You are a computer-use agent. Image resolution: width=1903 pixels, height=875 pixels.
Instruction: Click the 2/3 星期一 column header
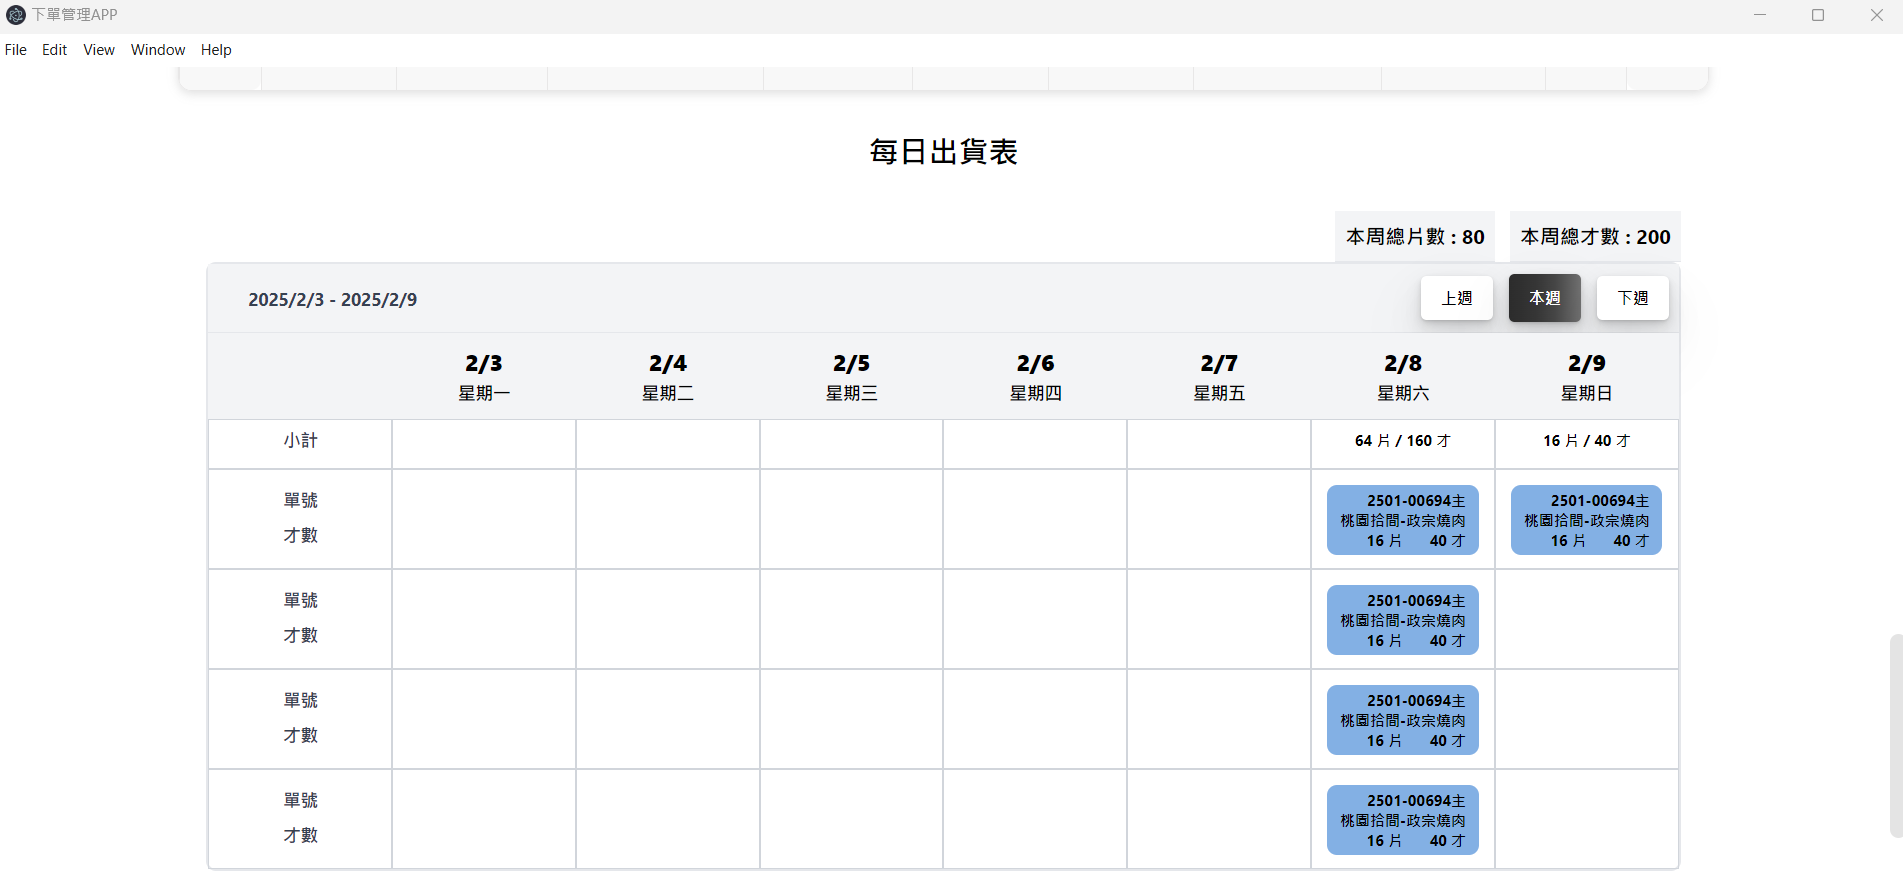pos(484,376)
